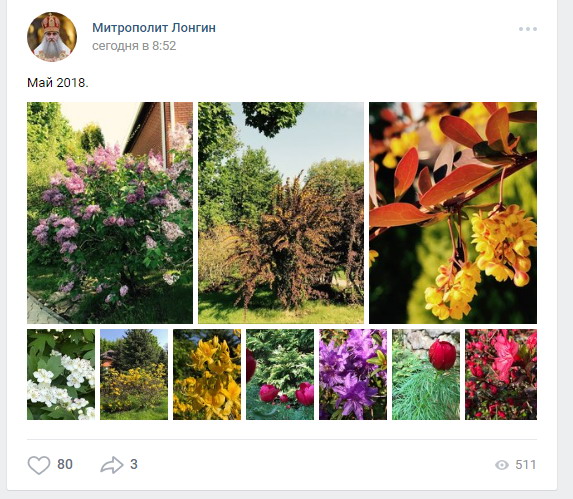Open the purple rhododendron flowers thumbnail
The height and width of the screenshot is (499, 573).
tap(353, 374)
